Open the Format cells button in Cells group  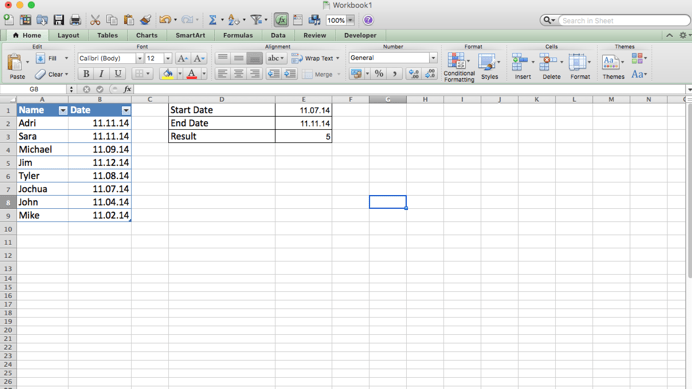coord(579,67)
